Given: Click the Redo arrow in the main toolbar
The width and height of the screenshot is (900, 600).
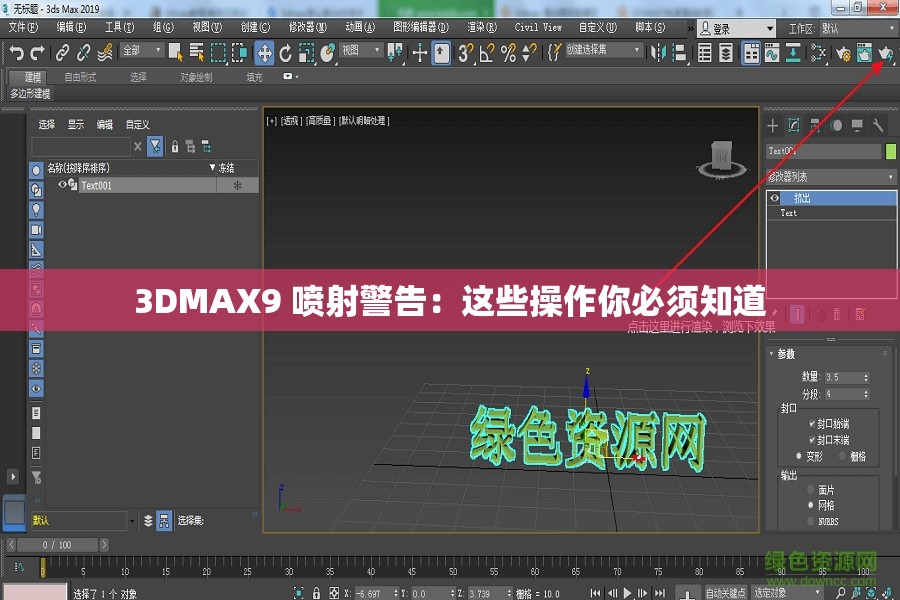Looking at the screenshot, I should pyautogui.click(x=38, y=53).
